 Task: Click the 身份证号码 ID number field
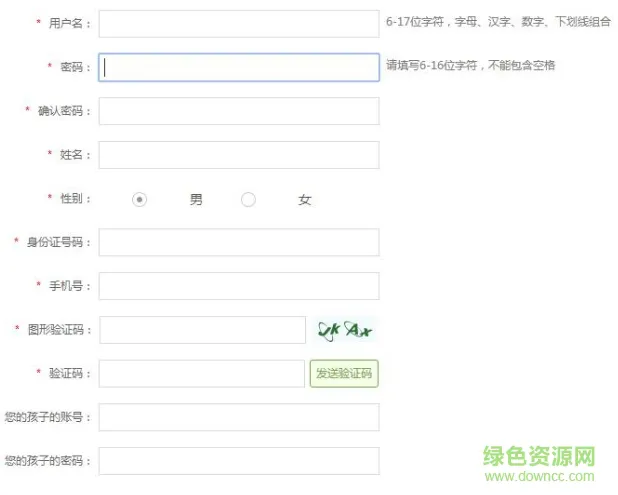239,242
